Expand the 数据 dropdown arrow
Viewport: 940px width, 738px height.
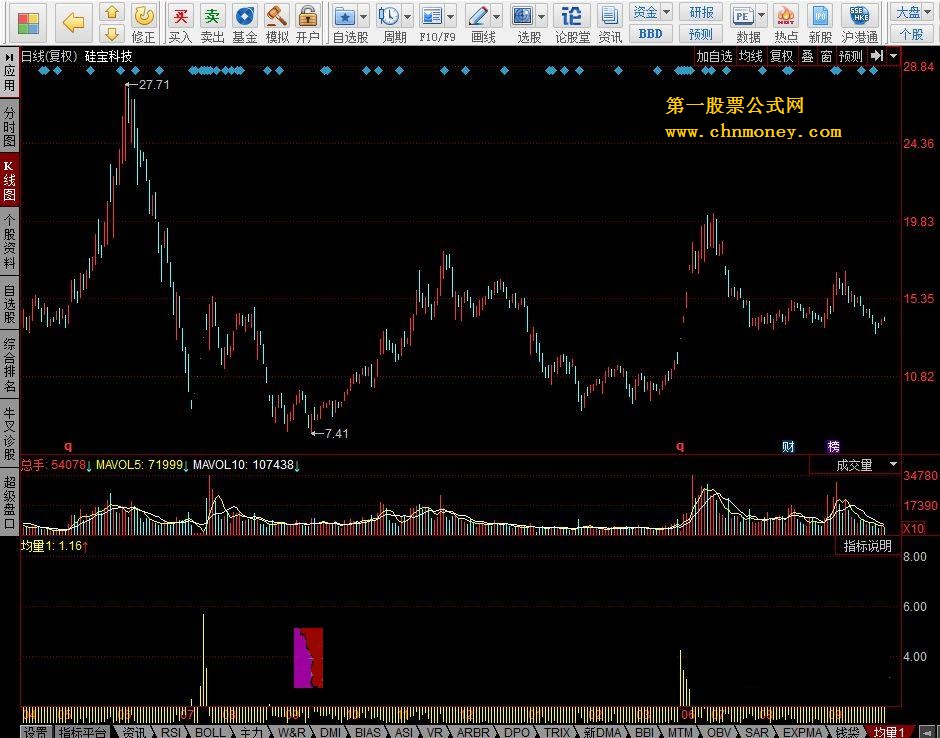coord(761,17)
